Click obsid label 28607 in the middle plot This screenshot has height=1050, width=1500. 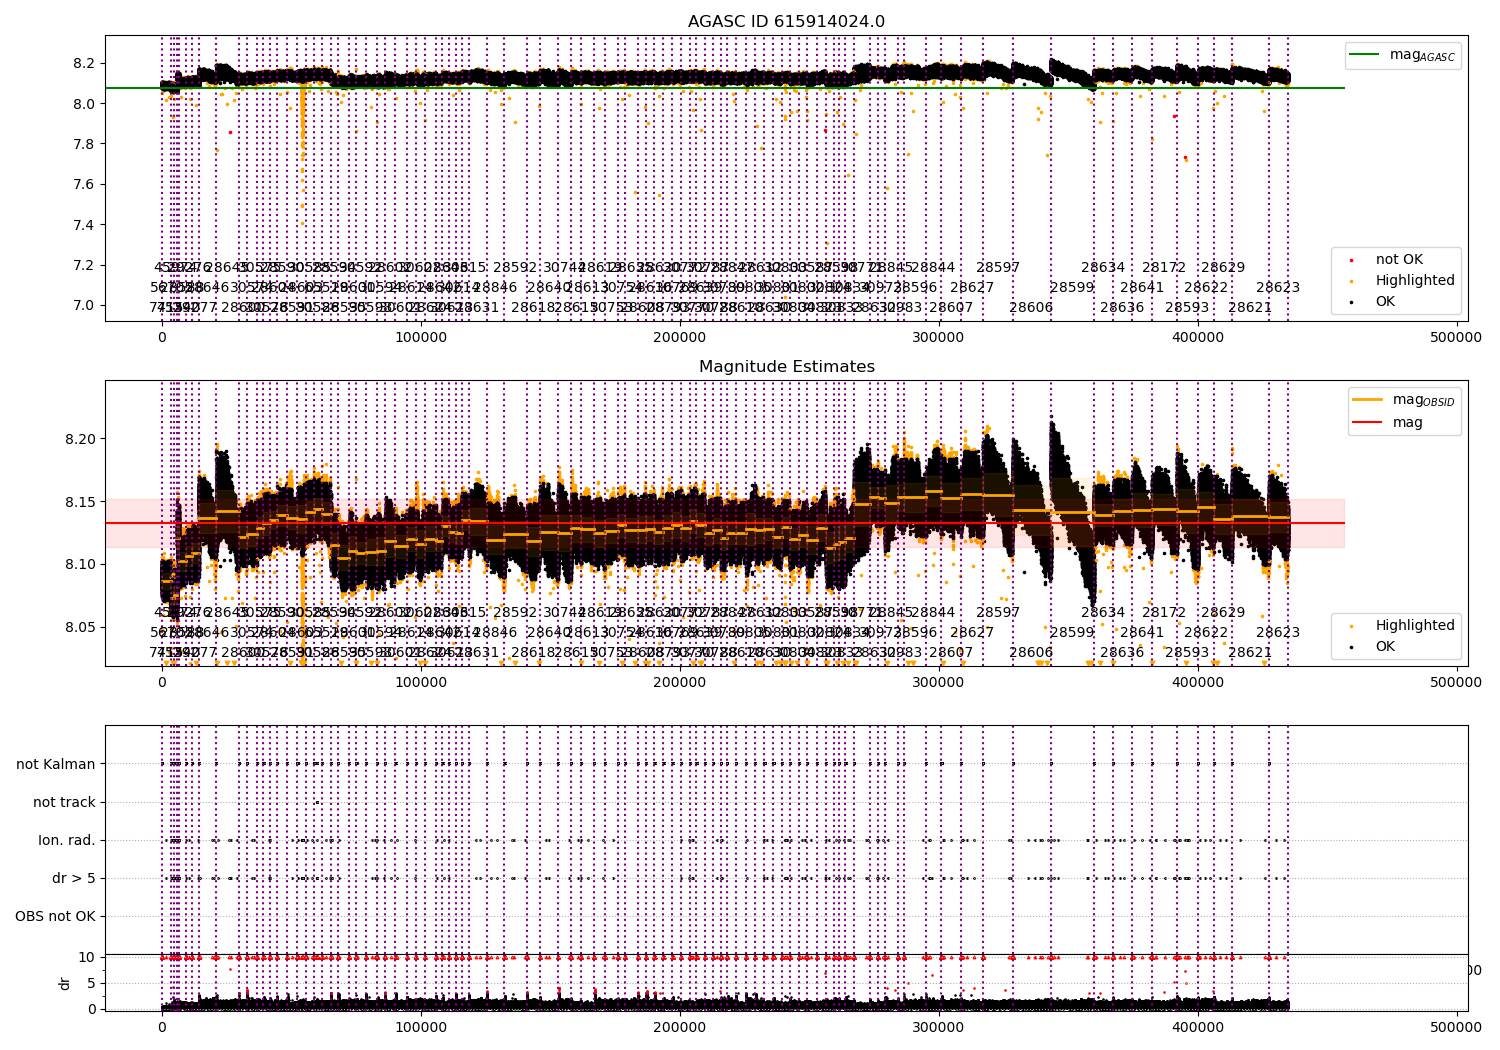coord(951,653)
